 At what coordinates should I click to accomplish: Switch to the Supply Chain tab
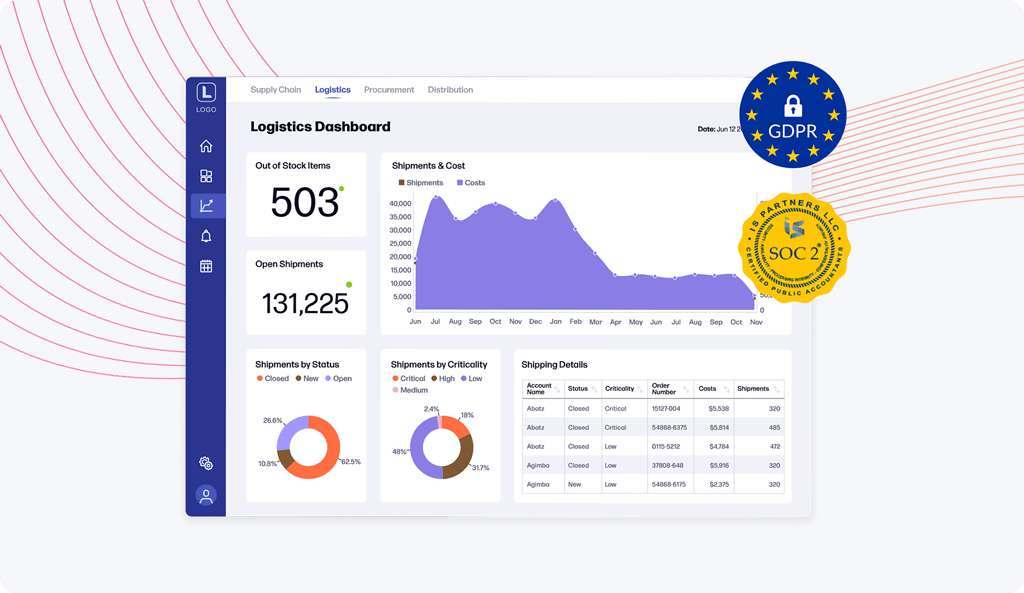pos(275,90)
